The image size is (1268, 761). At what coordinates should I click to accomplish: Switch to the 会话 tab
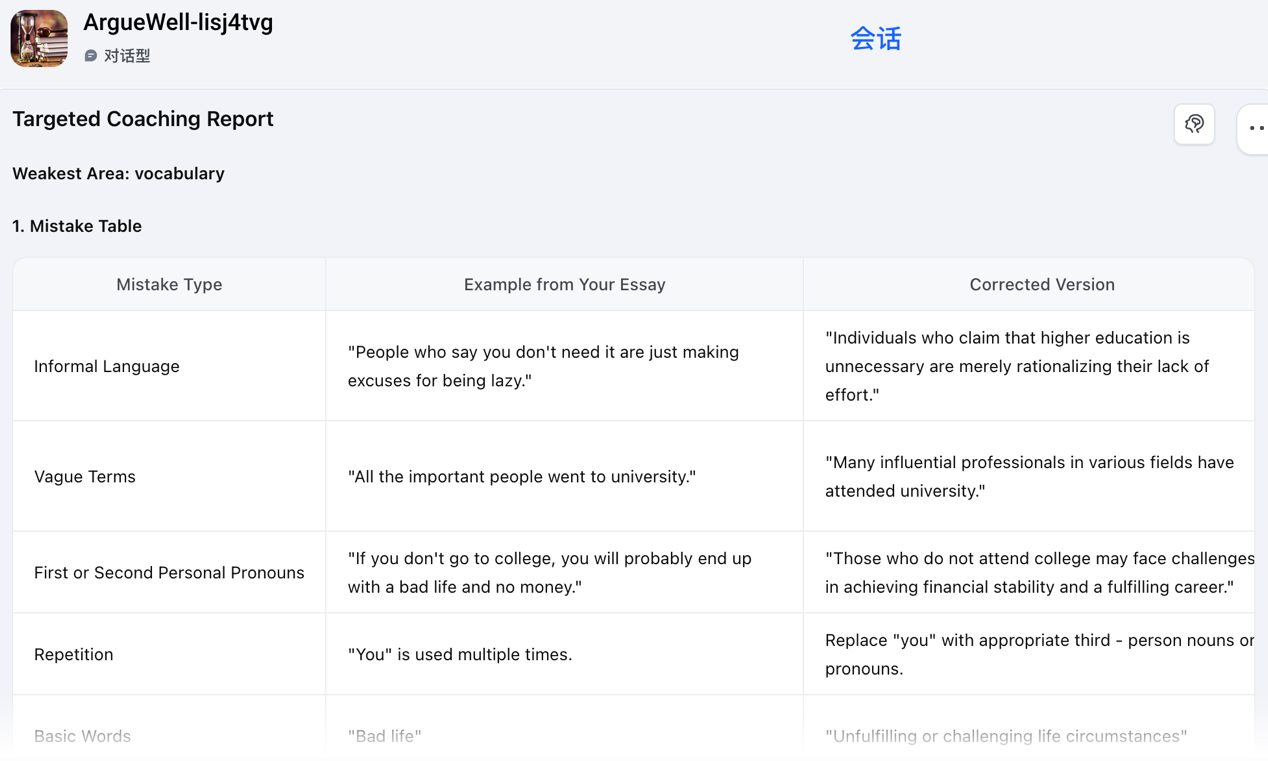pyautogui.click(x=875, y=39)
